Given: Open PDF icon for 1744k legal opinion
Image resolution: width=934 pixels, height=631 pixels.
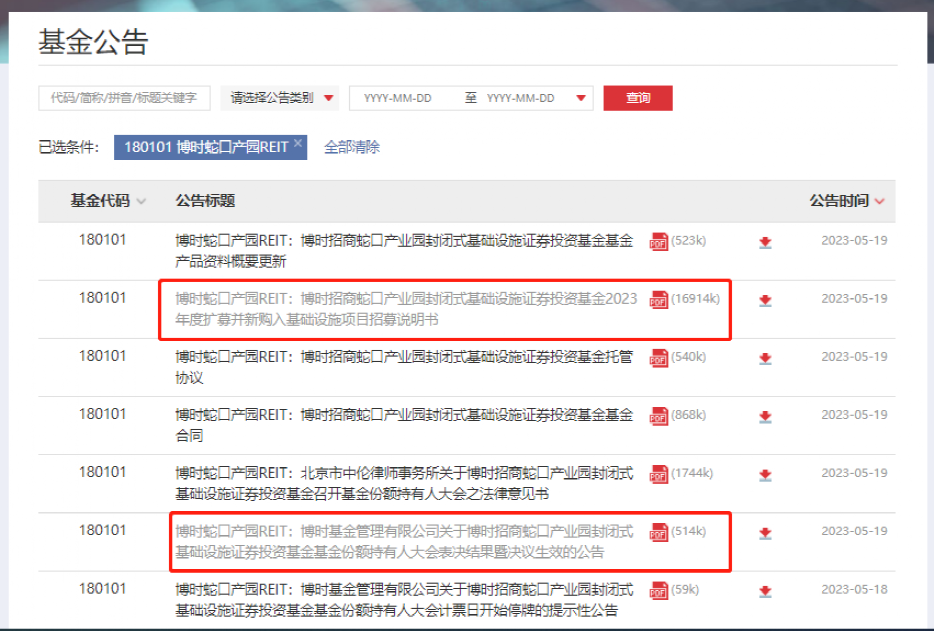Looking at the screenshot, I should pyautogui.click(x=658, y=474).
